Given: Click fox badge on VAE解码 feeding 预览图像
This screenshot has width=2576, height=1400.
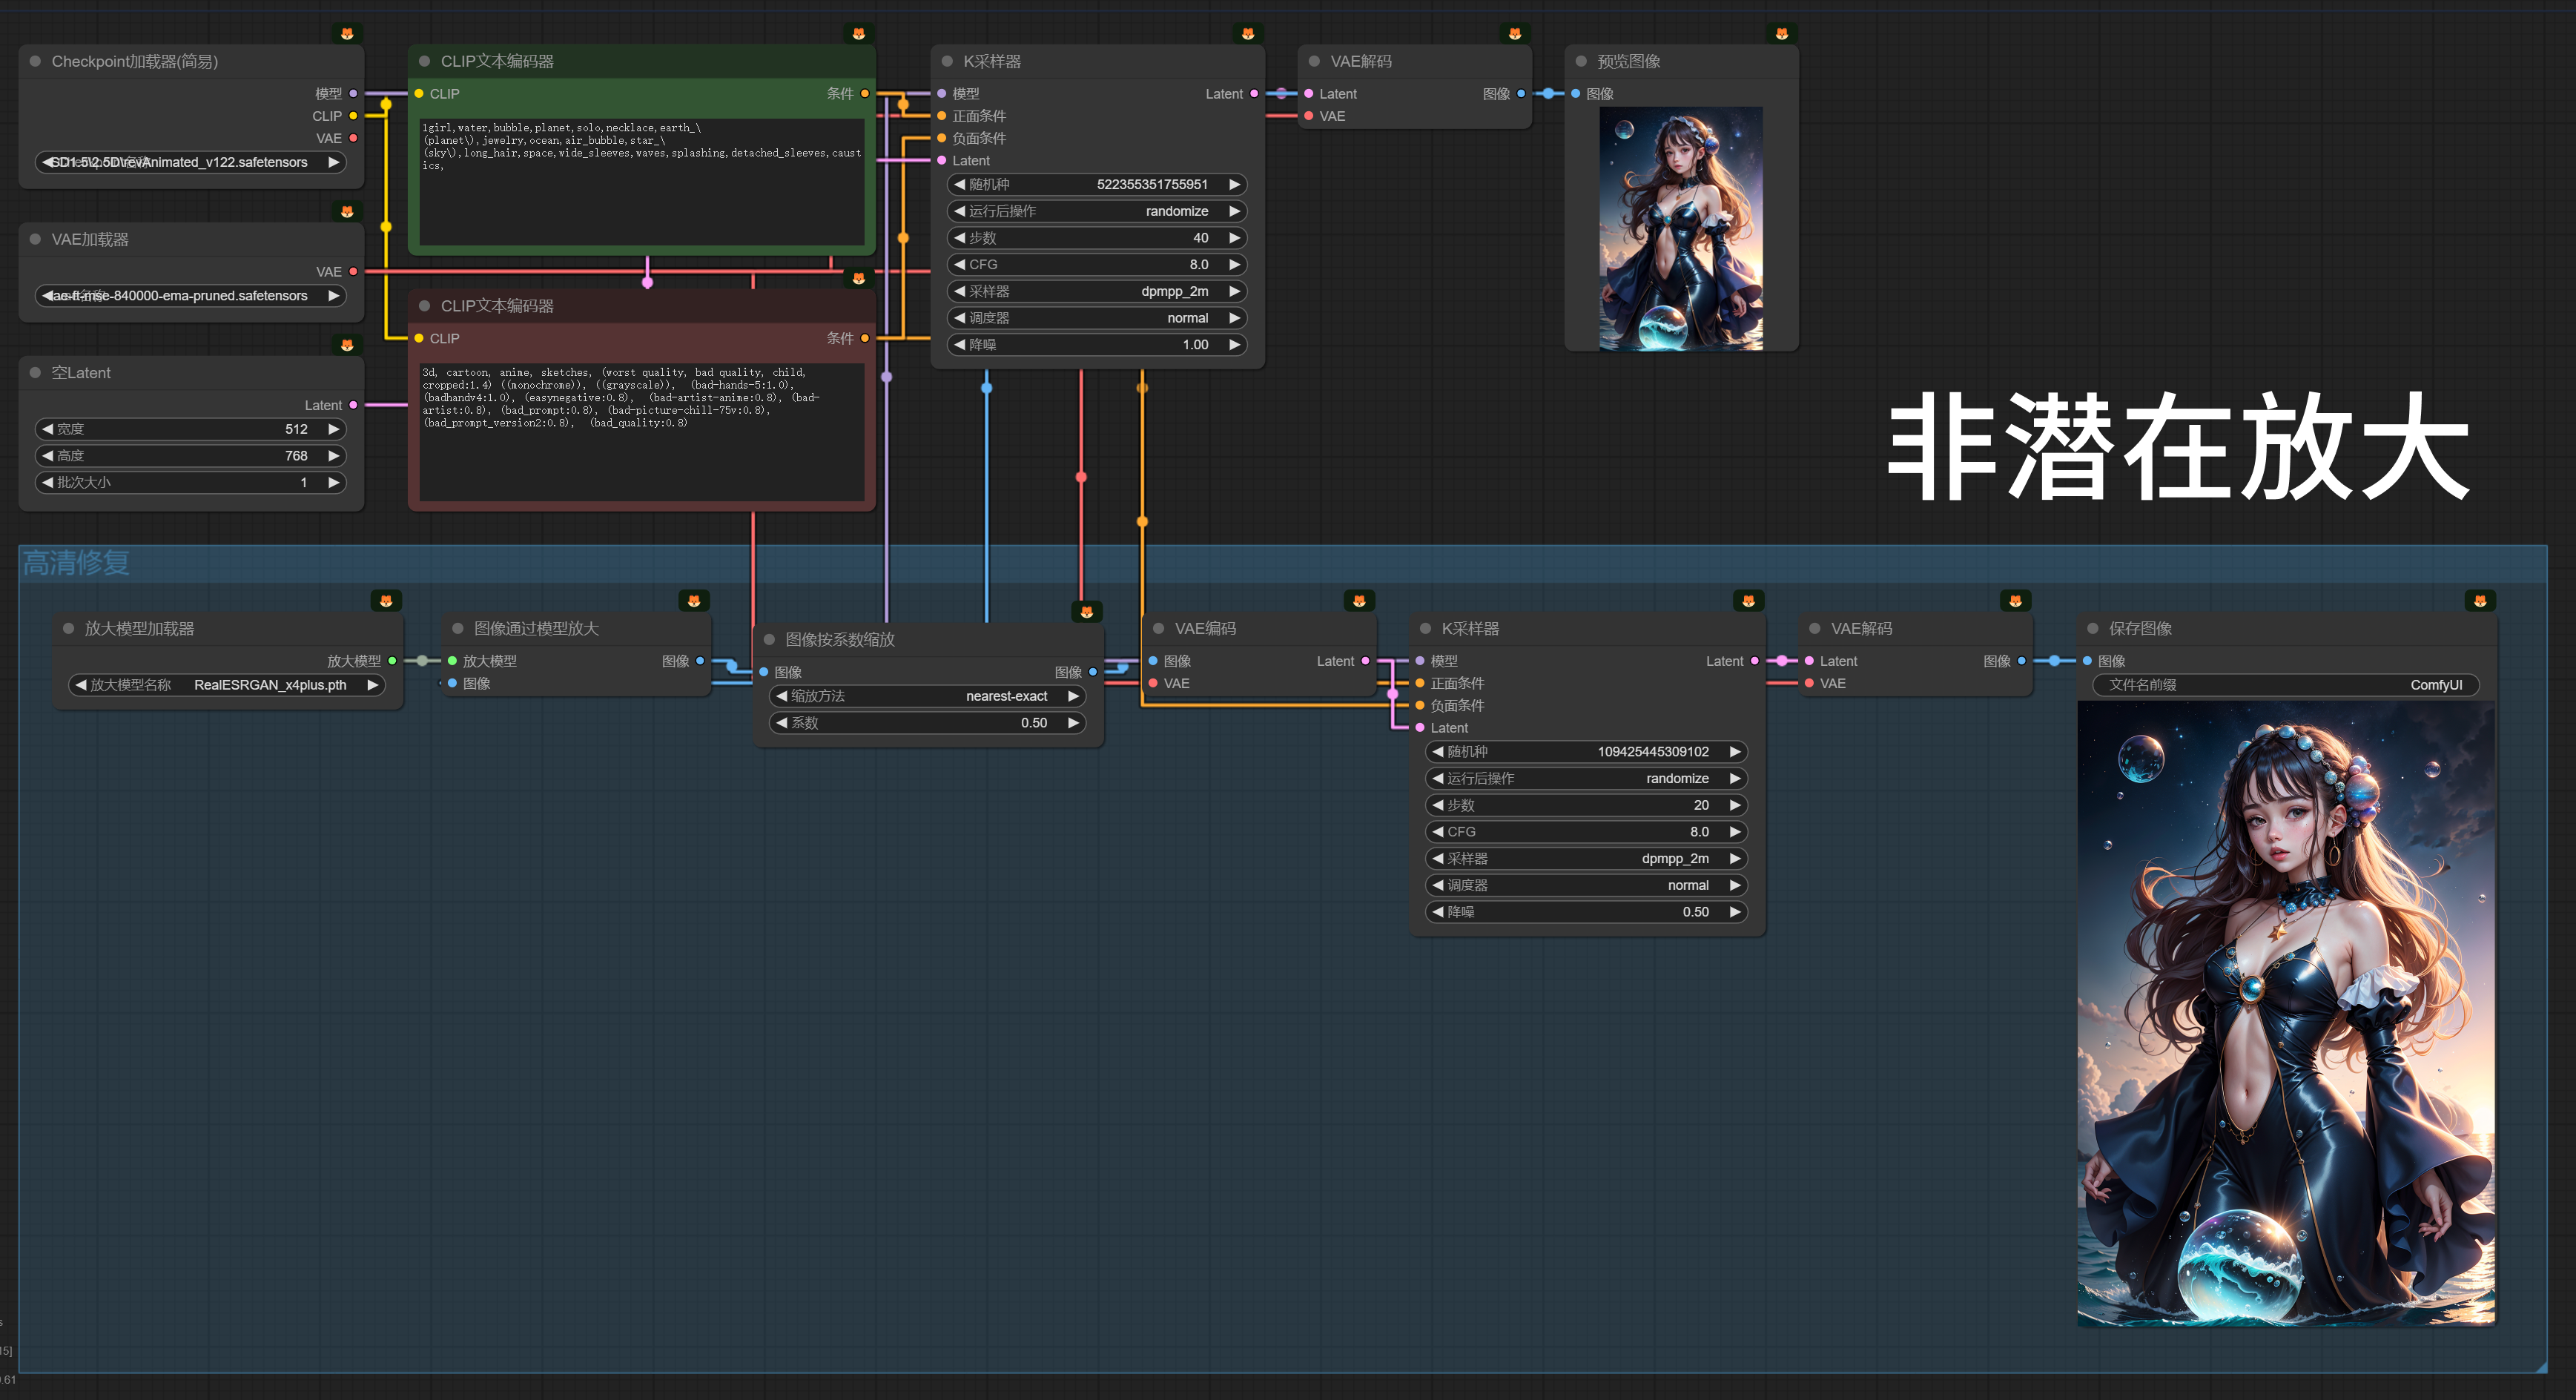Looking at the screenshot, I should pyautogui.click(x=1515, y=33).
